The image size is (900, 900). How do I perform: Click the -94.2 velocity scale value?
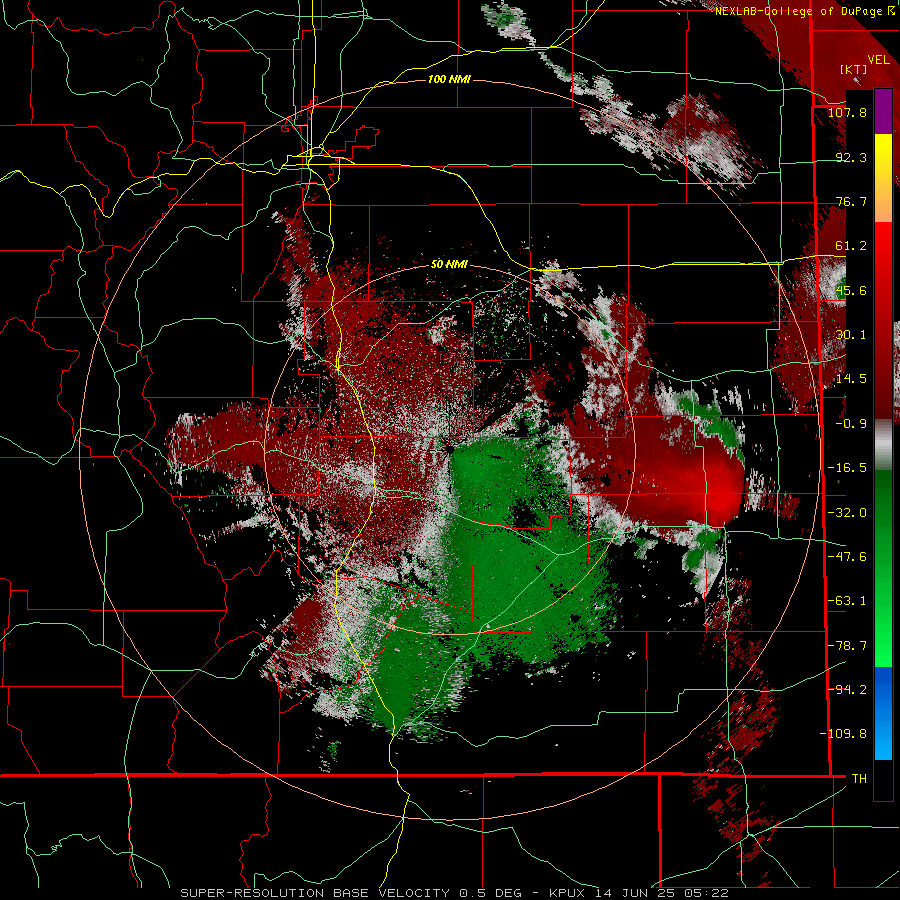(847, 689)
